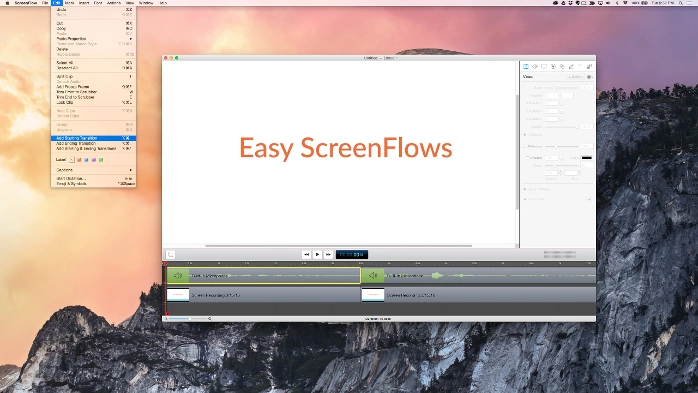Click the shadow color black swatch
The width and height of the screenshot is (698, 393).
coord(587,158)
